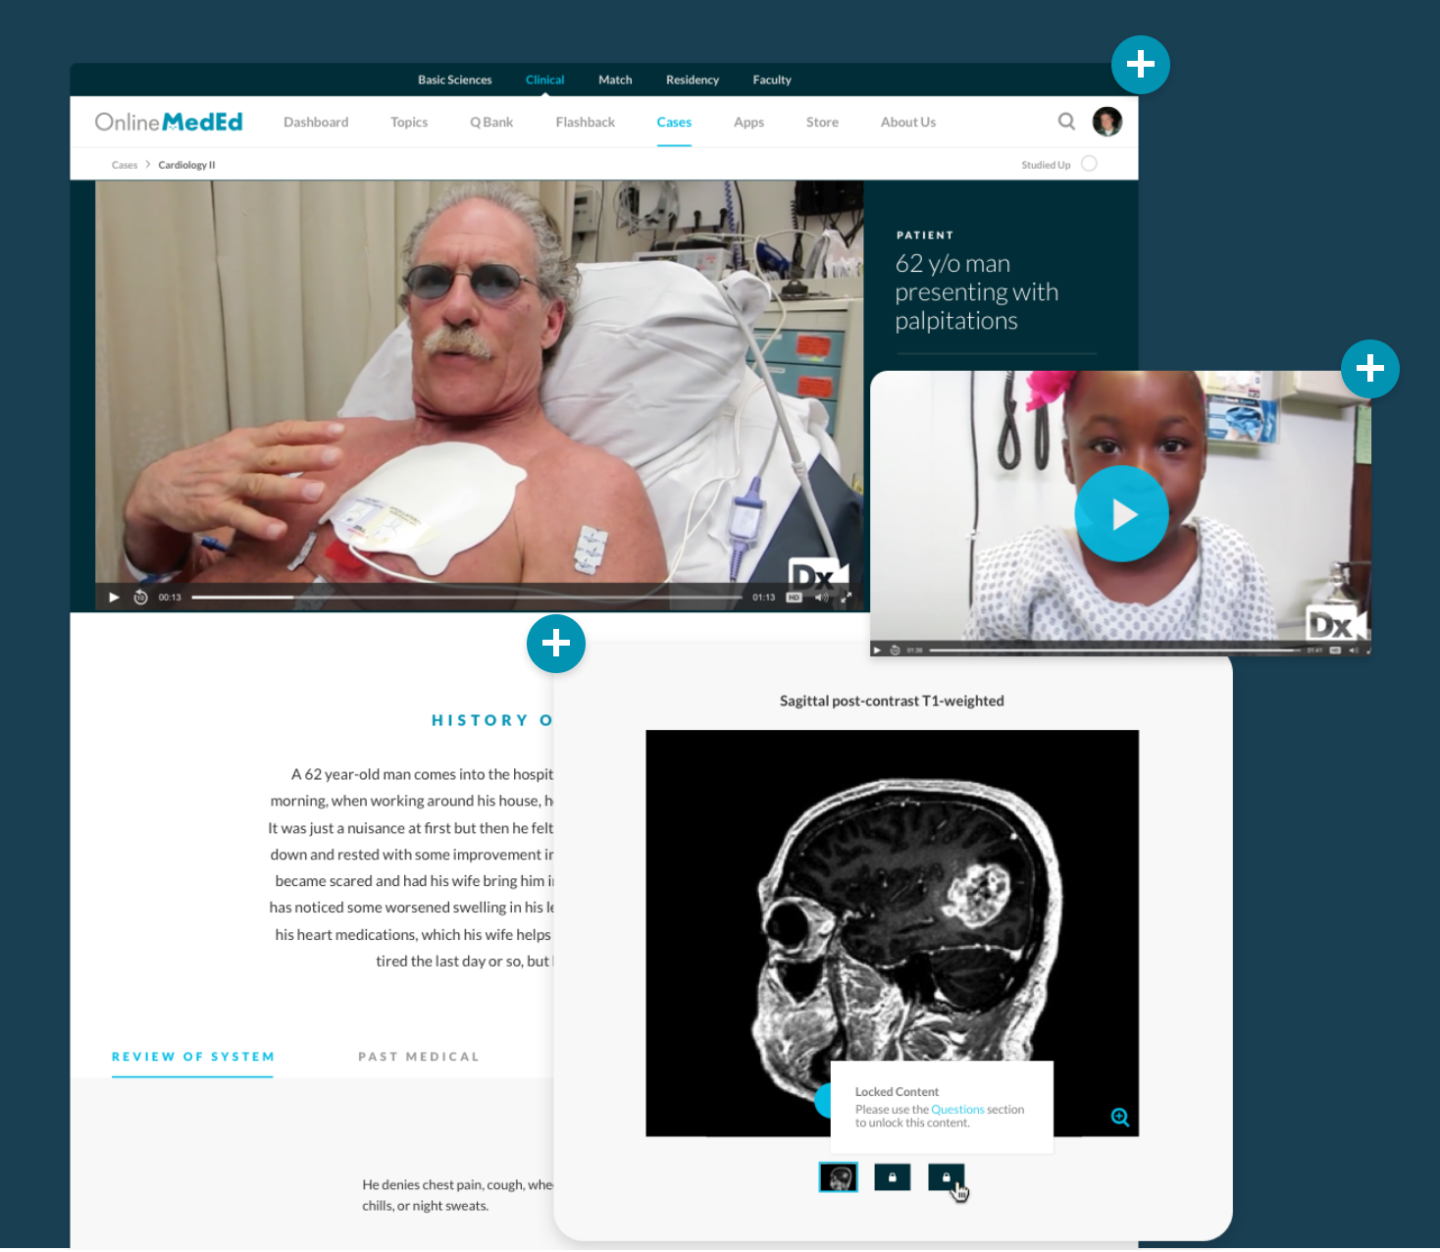Enter fullscreen on the palpitations video

tap(846, 597)
